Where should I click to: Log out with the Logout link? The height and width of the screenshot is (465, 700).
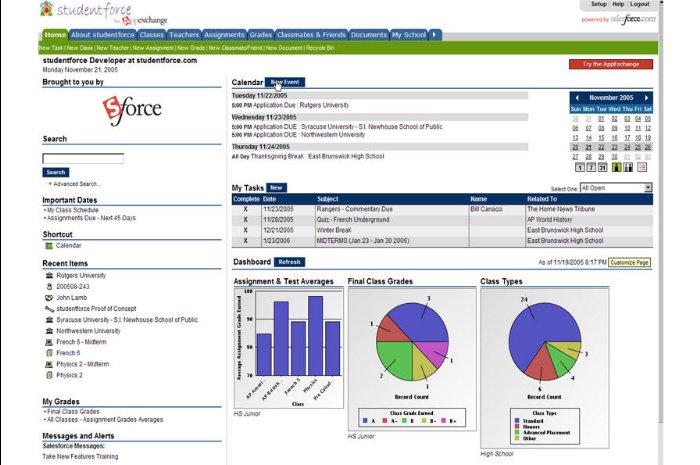(640, 4)
